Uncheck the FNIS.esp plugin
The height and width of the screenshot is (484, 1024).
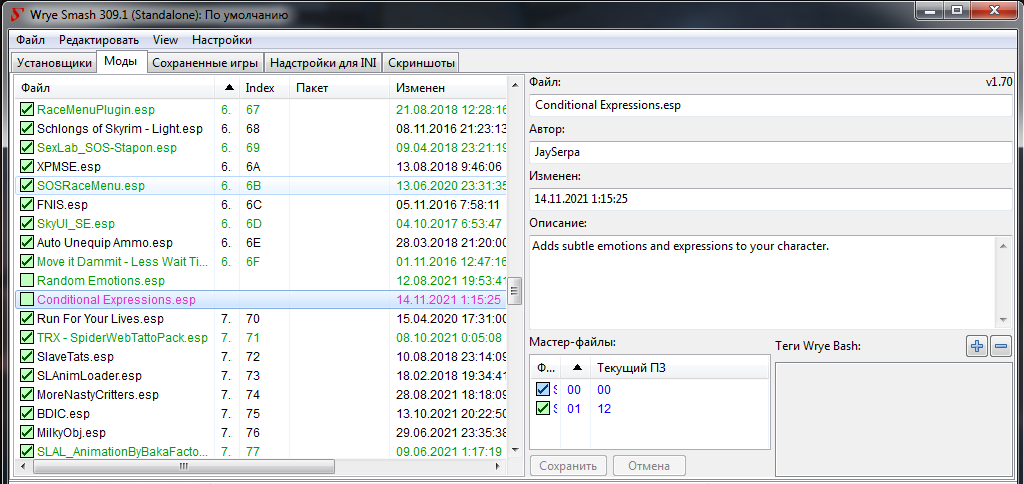(27, 205)
